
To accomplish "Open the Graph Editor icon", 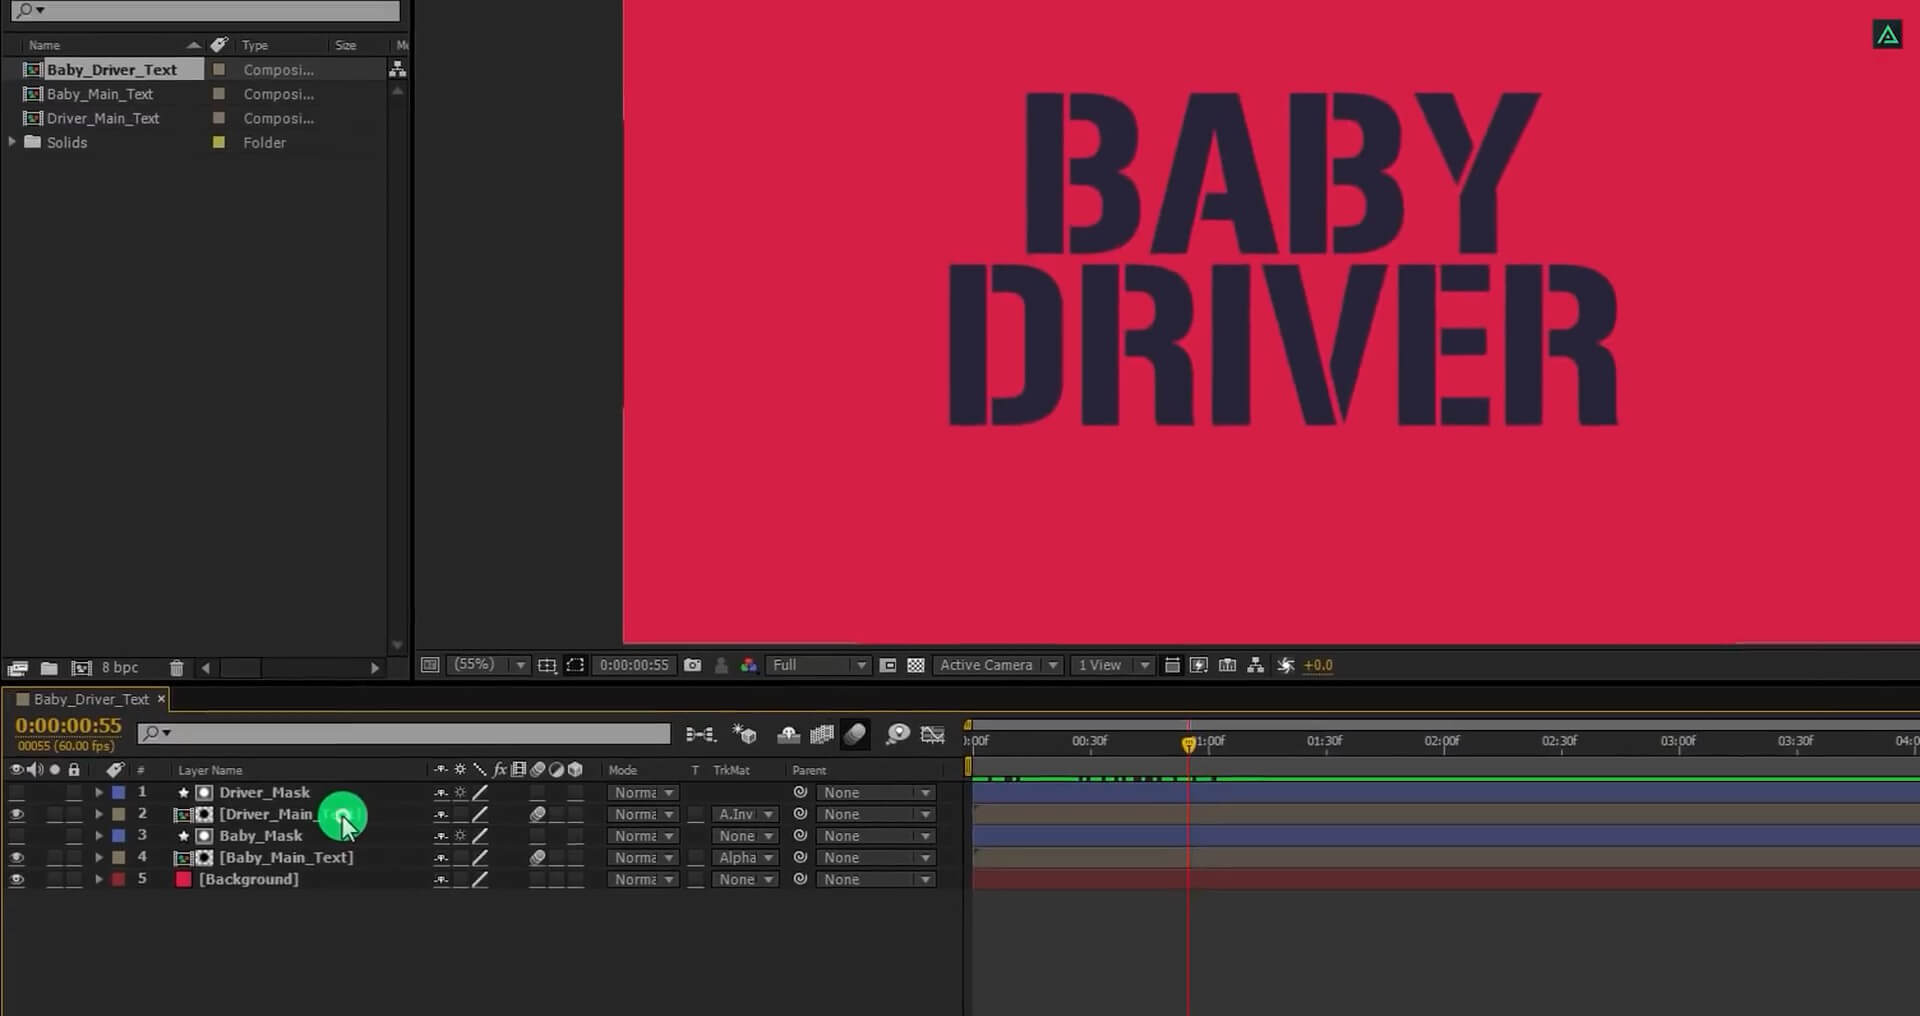I will [932, 735].
